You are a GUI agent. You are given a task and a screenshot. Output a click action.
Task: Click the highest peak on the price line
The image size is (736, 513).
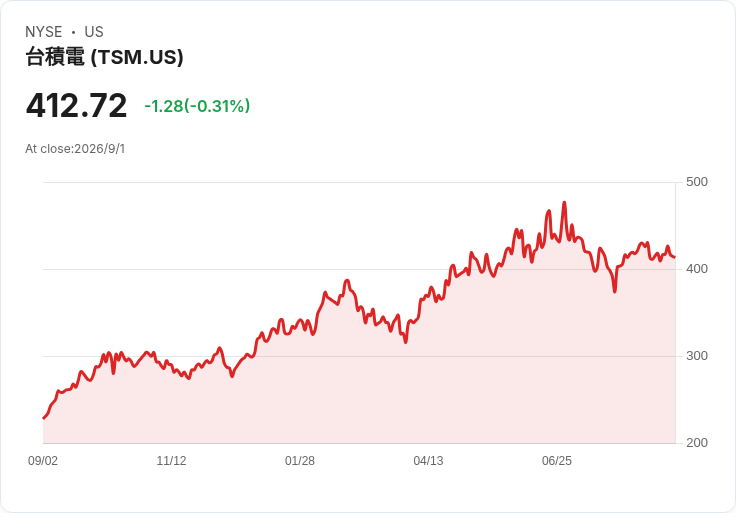[x=564, y=203]
